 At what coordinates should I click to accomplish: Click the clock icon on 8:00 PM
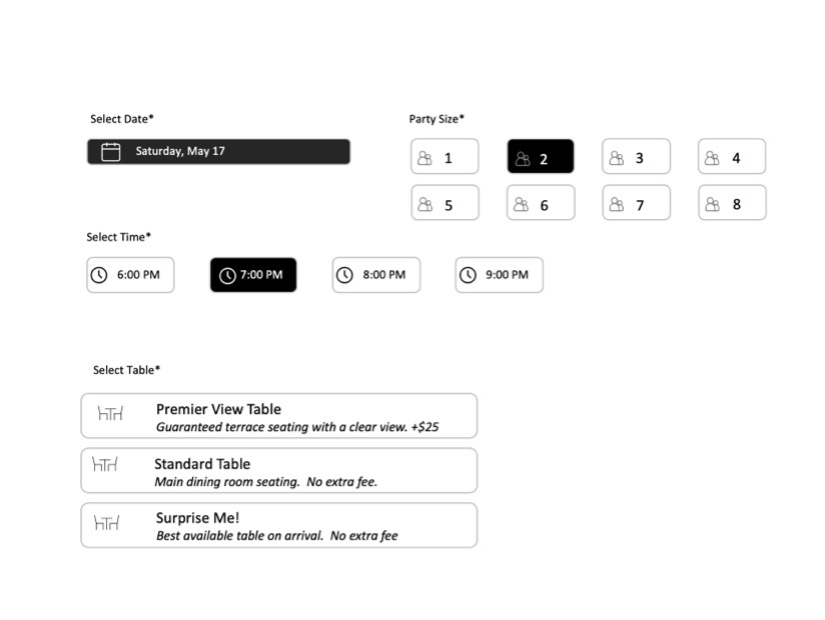pos(345,275)
